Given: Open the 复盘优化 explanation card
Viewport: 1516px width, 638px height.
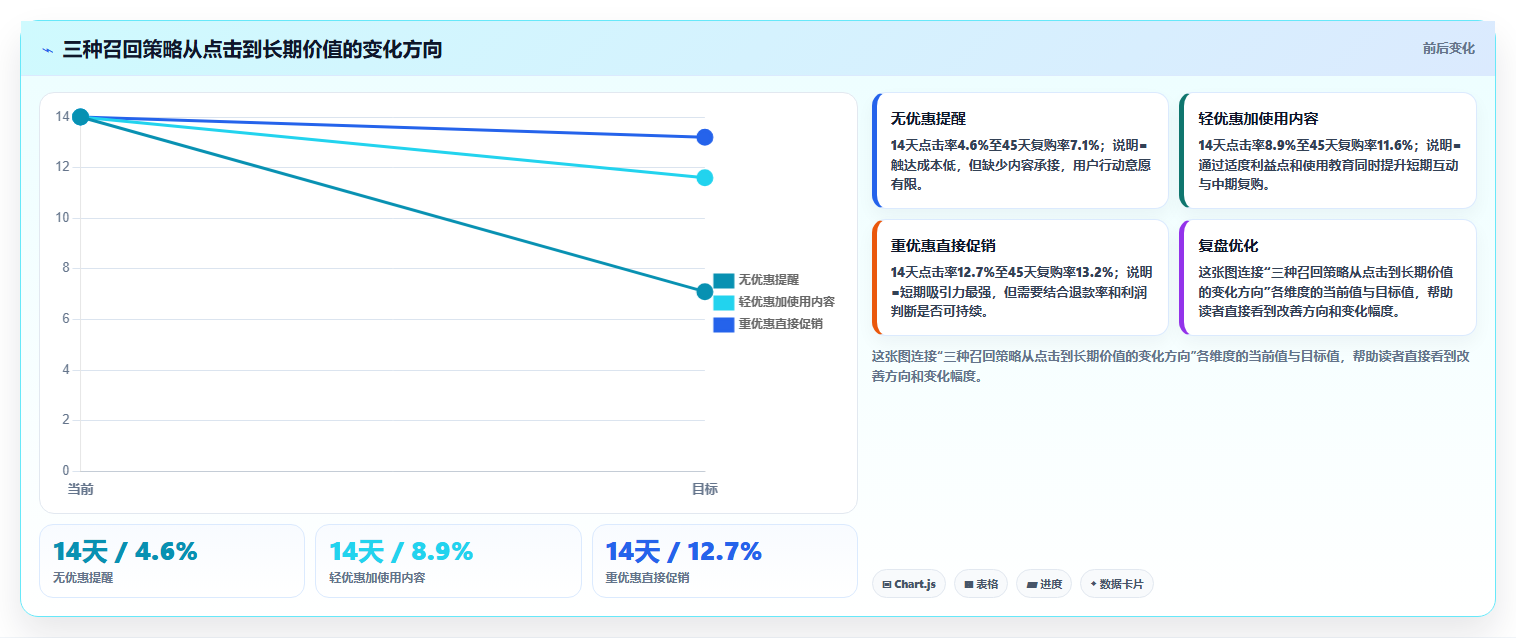Looking at the screenshot, I should pos(1327,277).
